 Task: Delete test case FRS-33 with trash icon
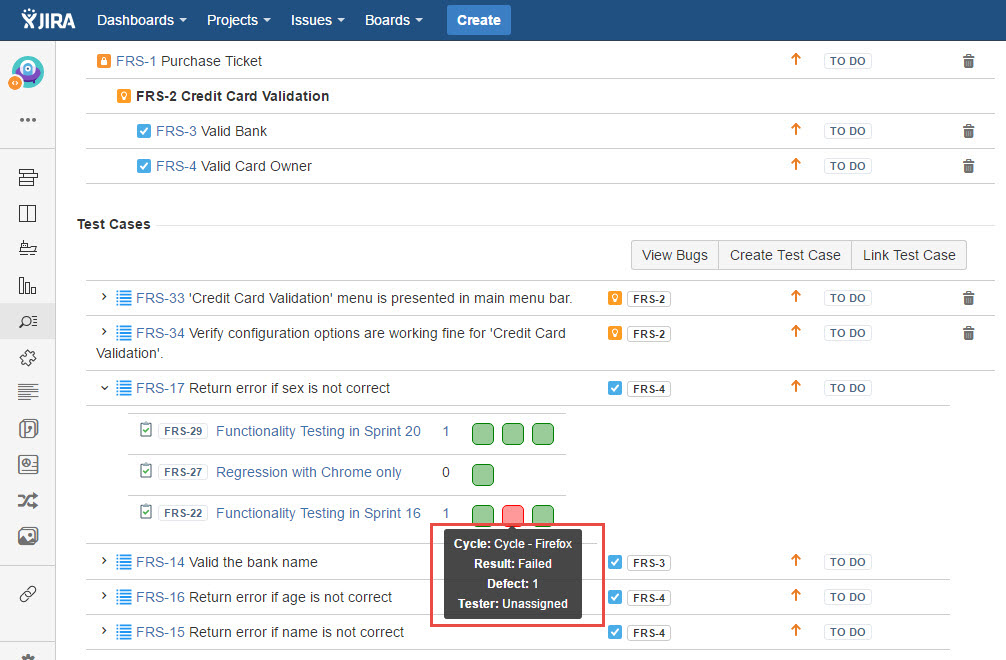pos(968,298)
